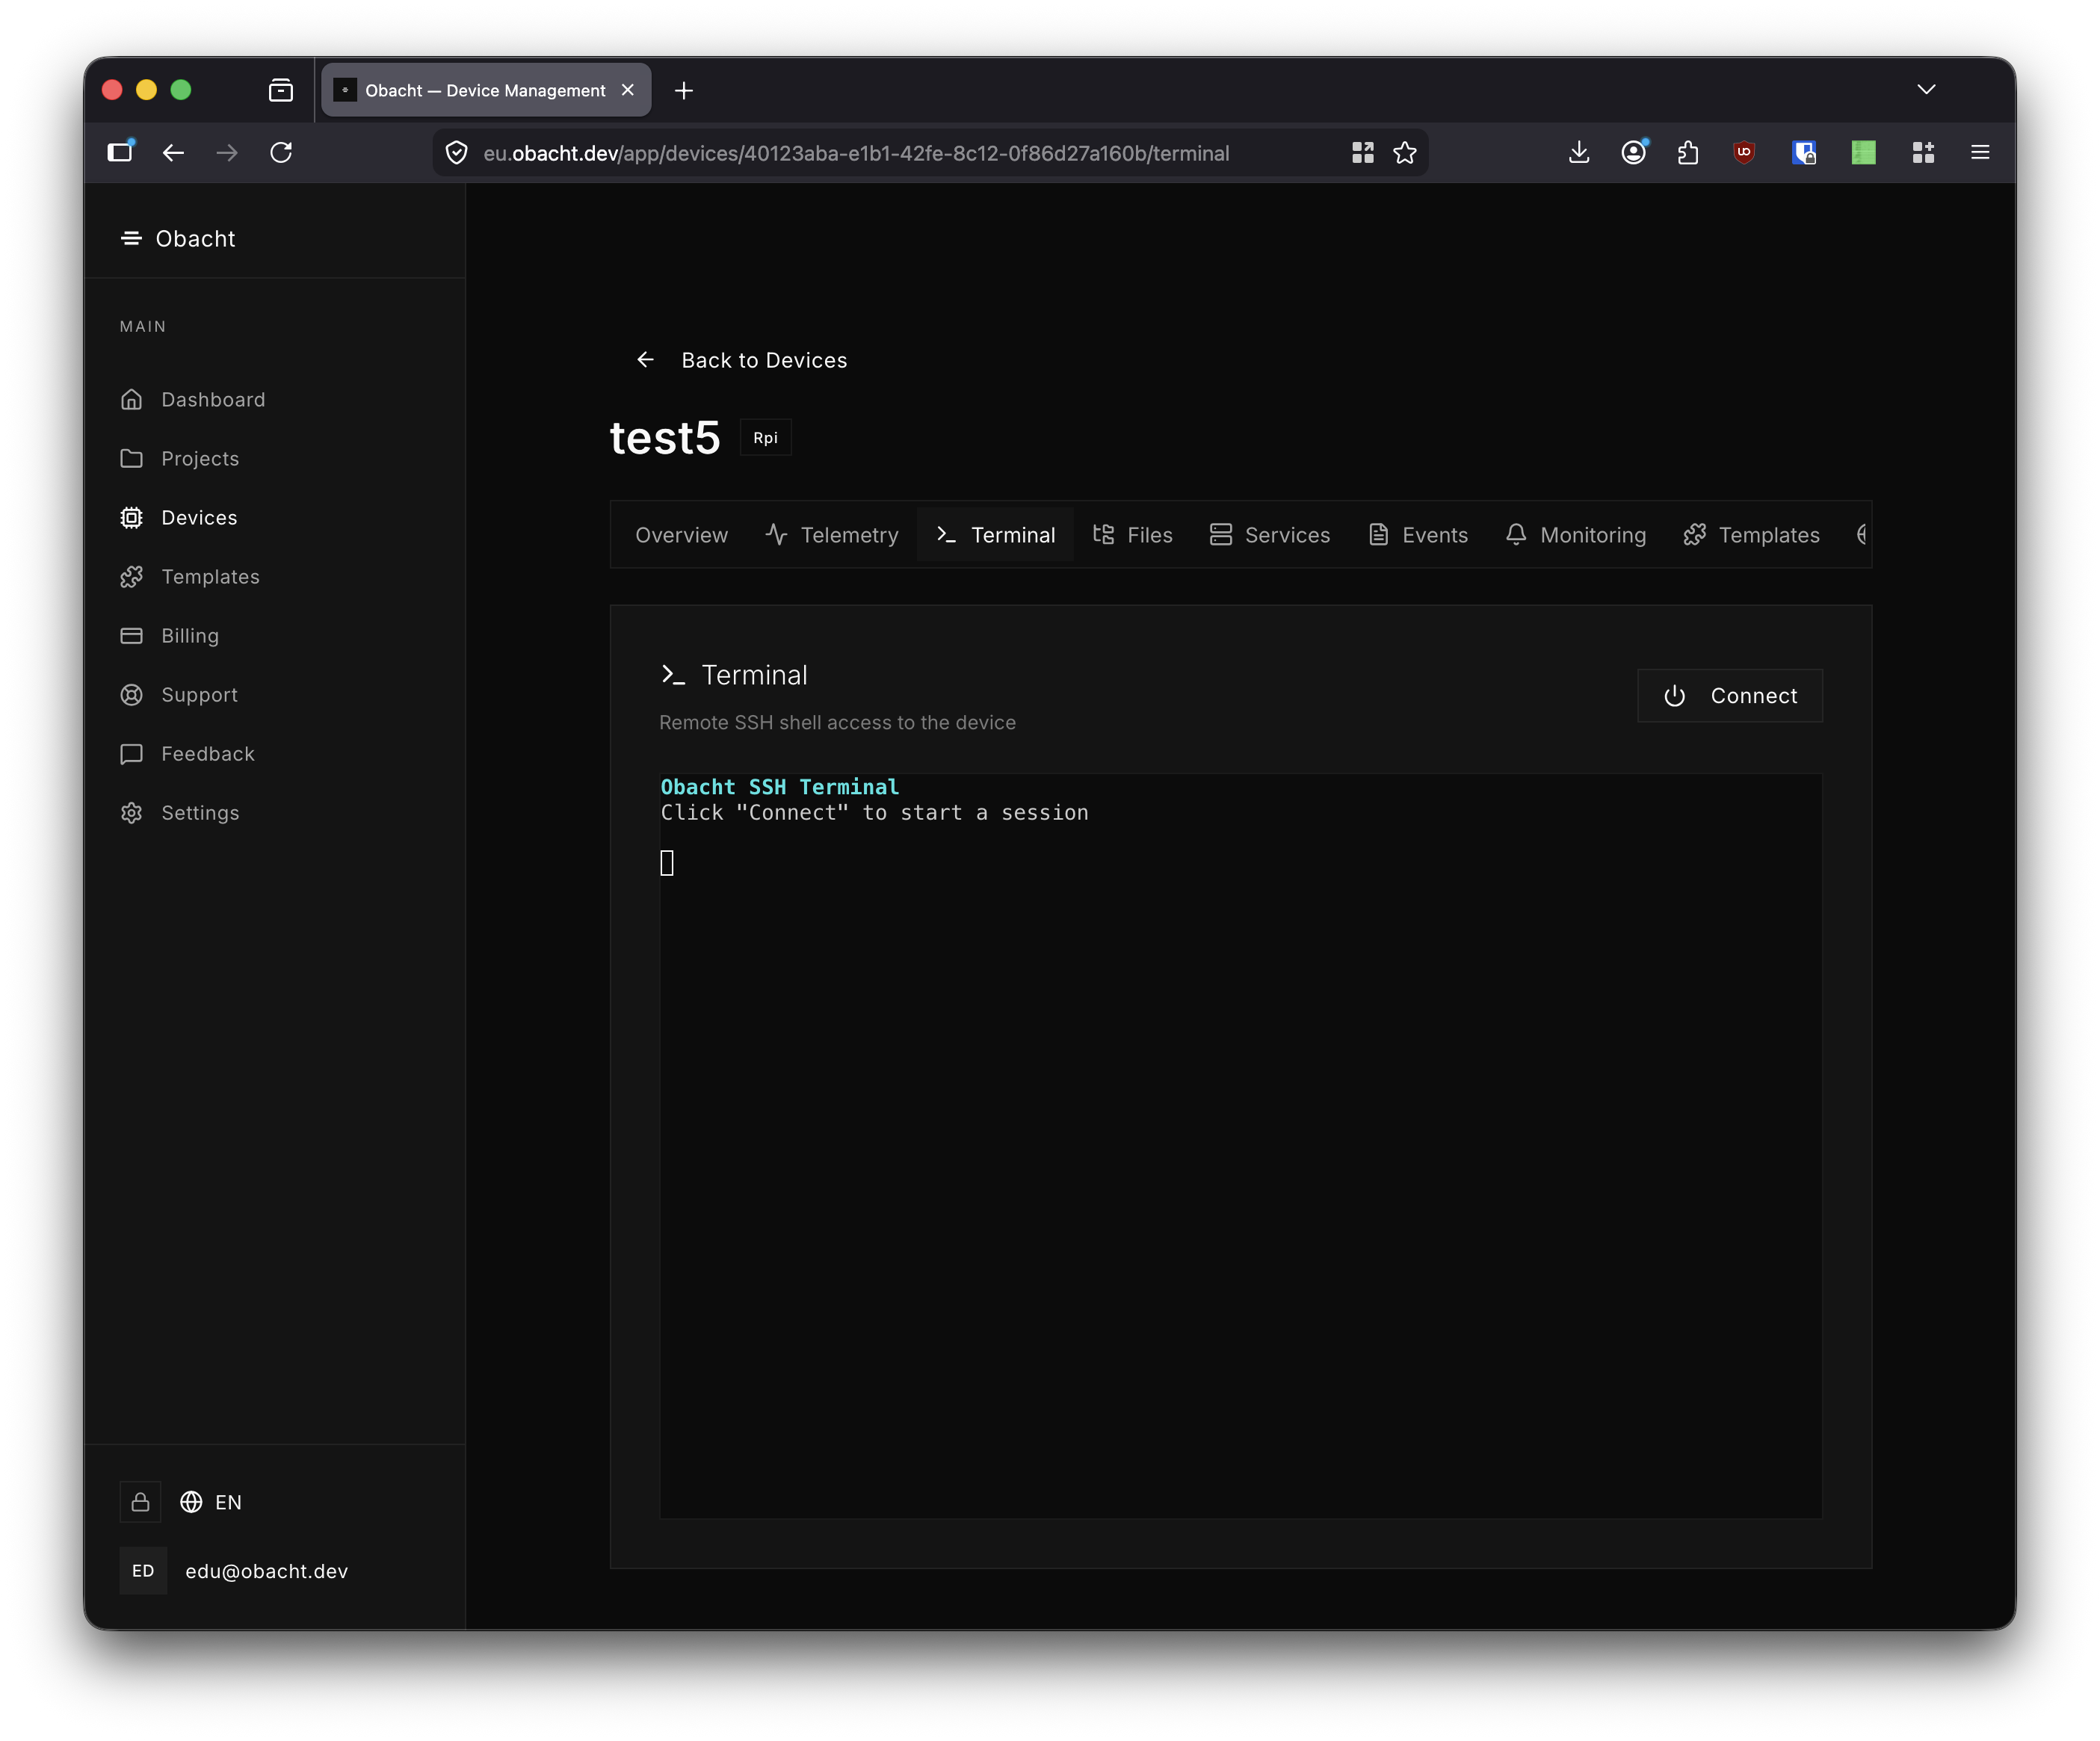Expand the list all tabs chevron
2100x1741 pixels.
[x=1926, y=90]
